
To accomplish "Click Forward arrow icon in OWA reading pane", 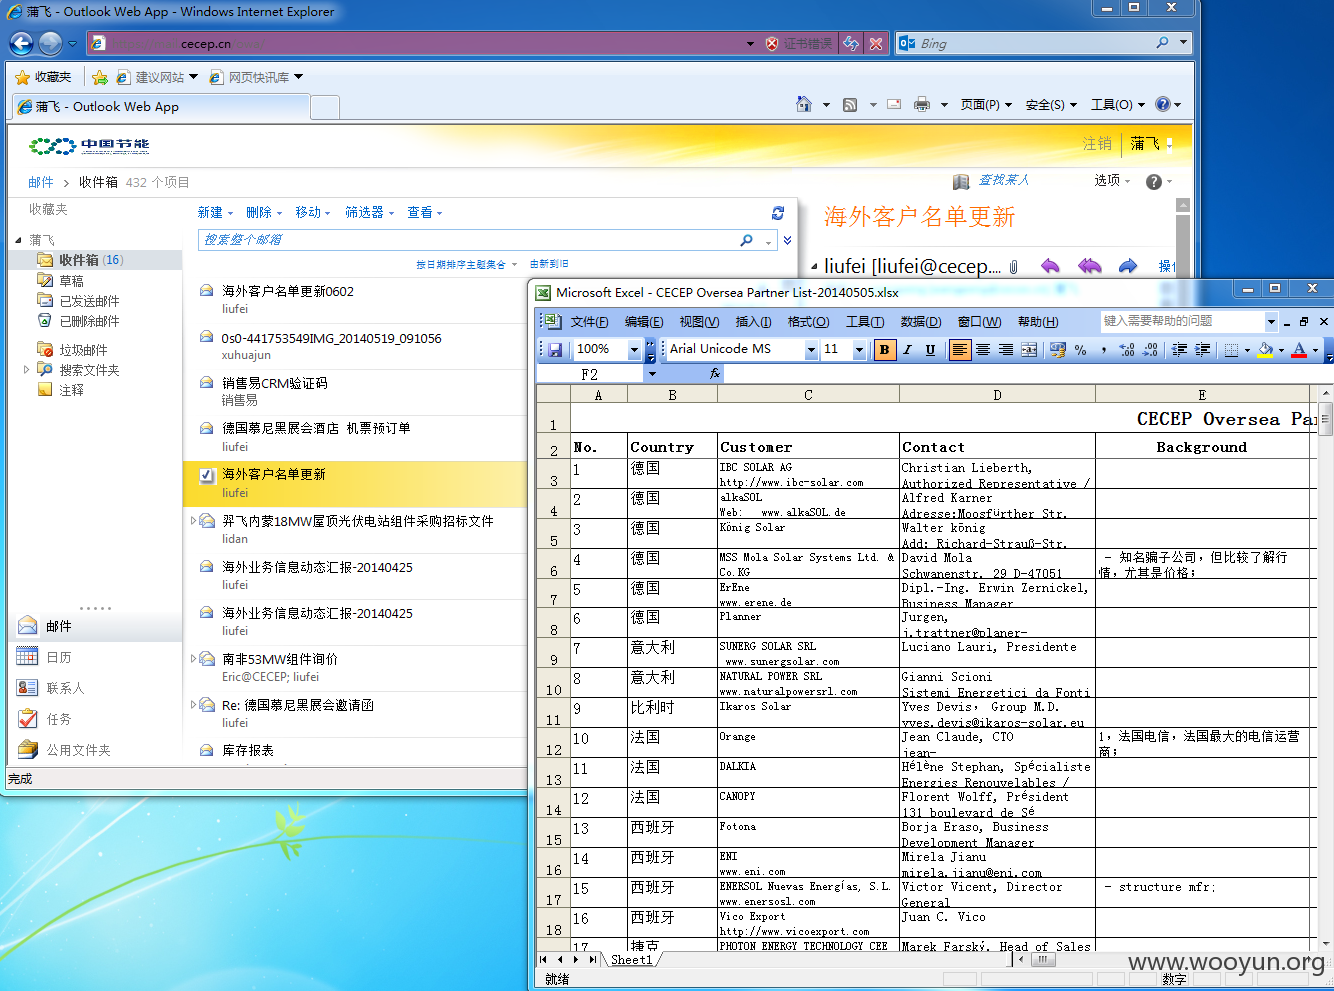I will (1128, 266).
